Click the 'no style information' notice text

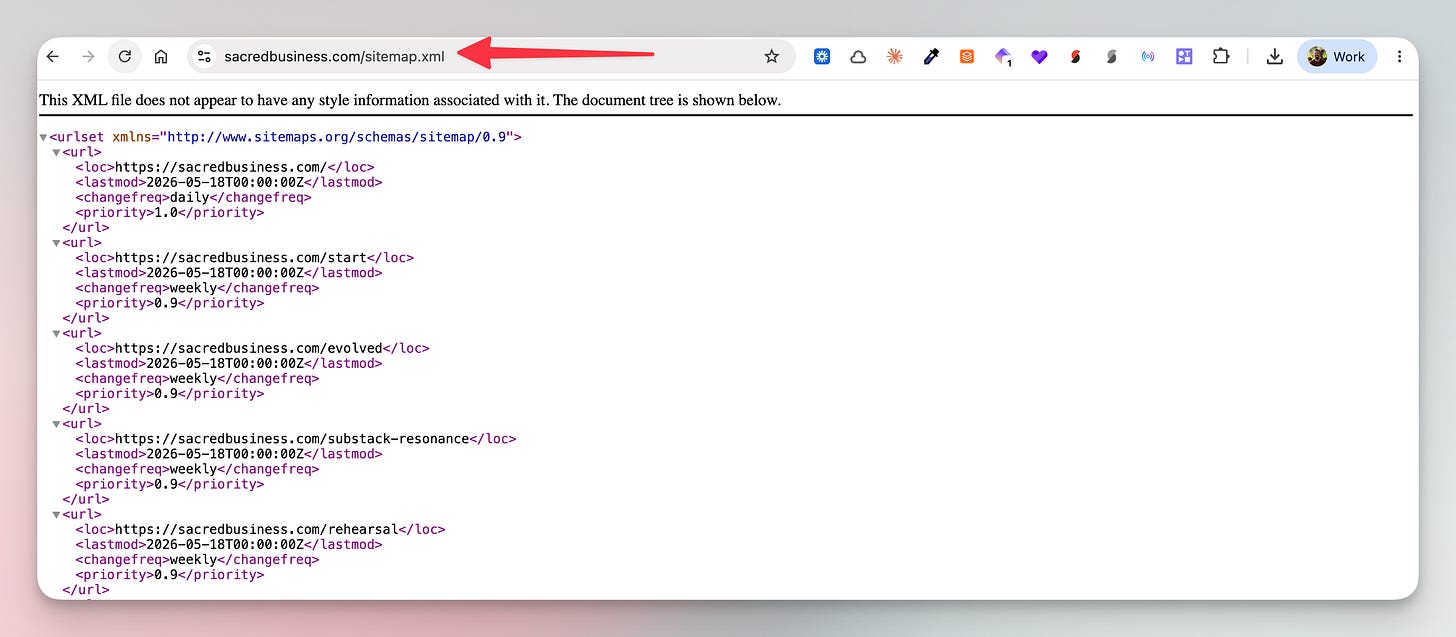tap(410, 100)
